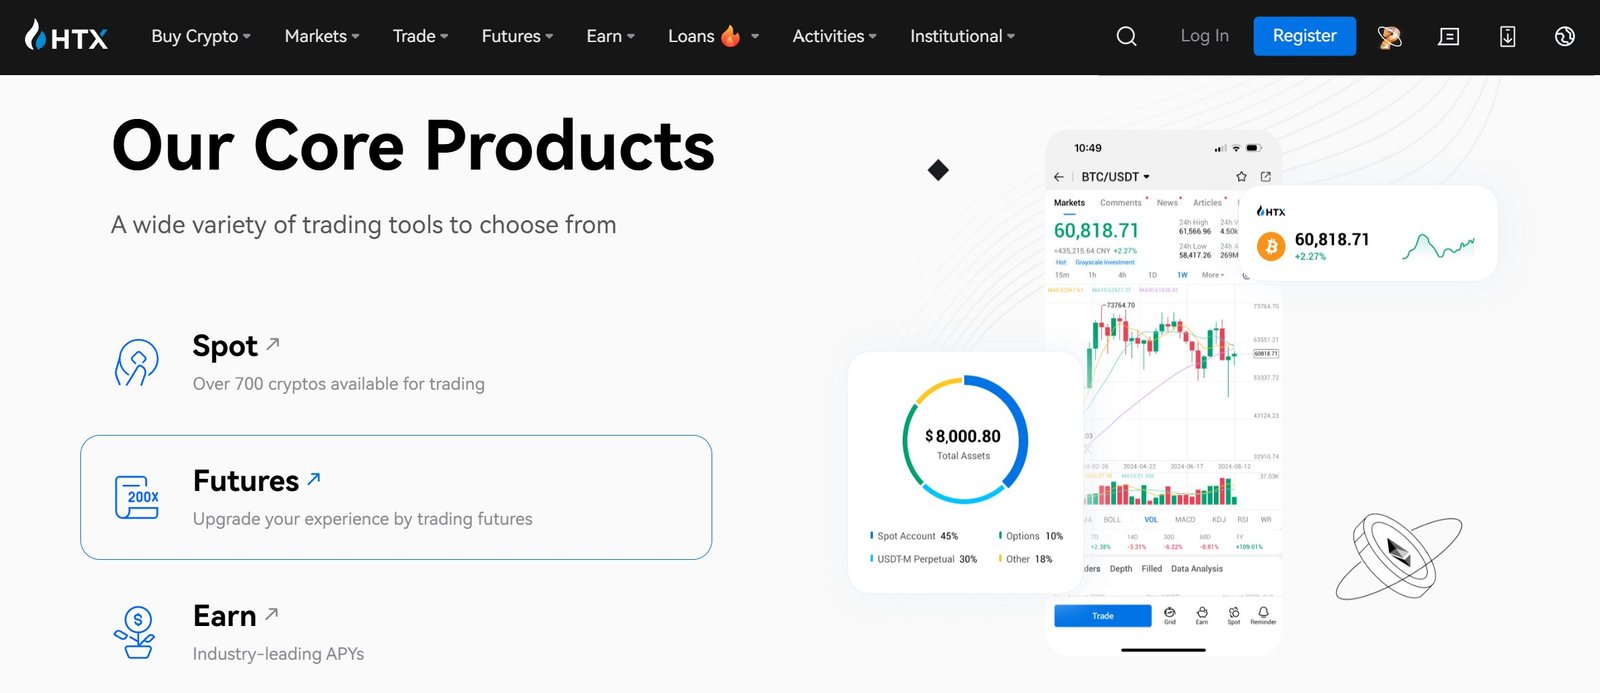Switch to the News tab on the chart
The width and height of the screenshot is (1600, 693).
point(1166,202)
